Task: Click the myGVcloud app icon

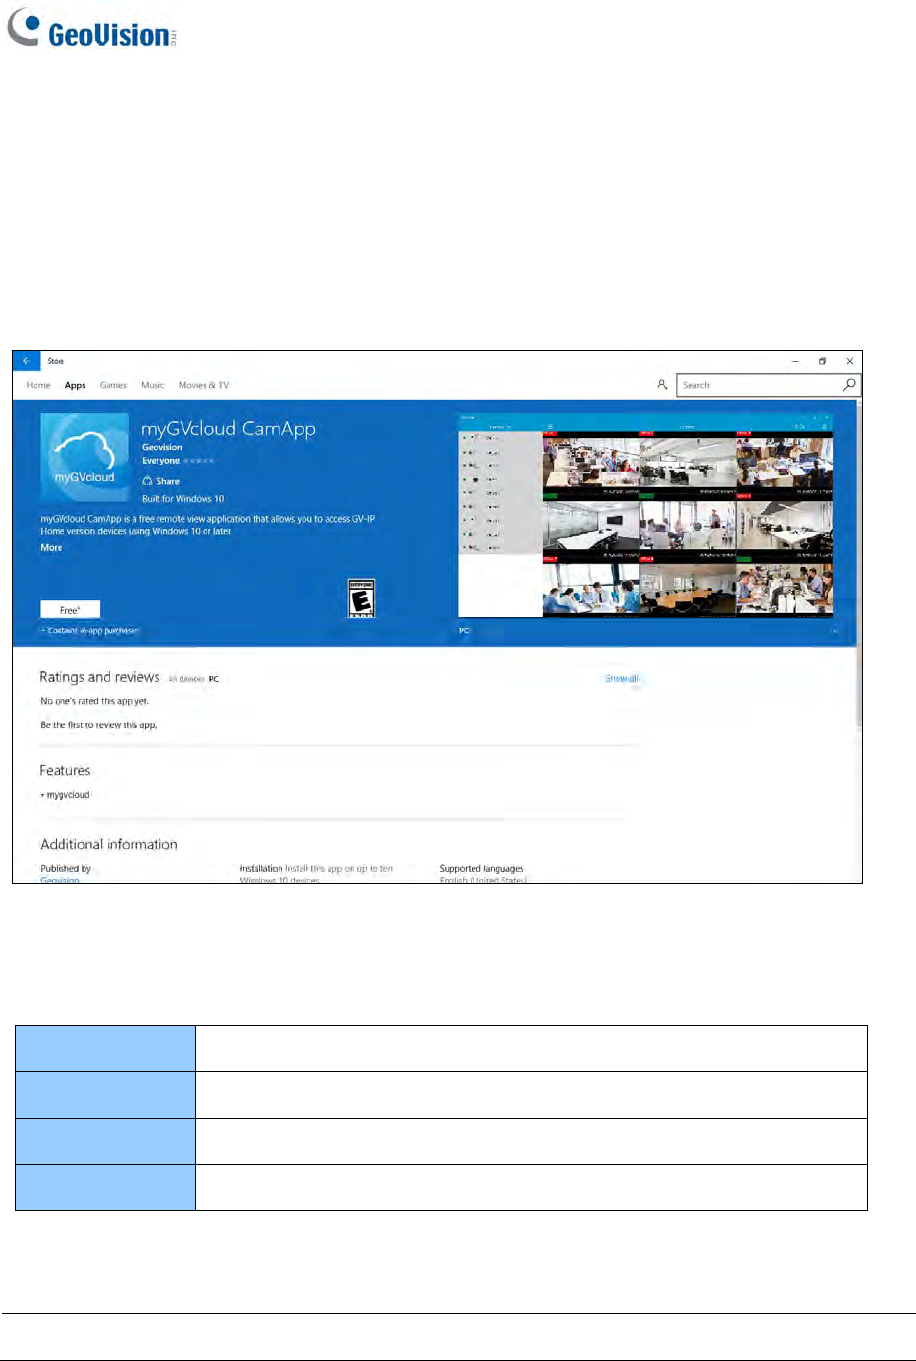Action: (x=84, y=457)
